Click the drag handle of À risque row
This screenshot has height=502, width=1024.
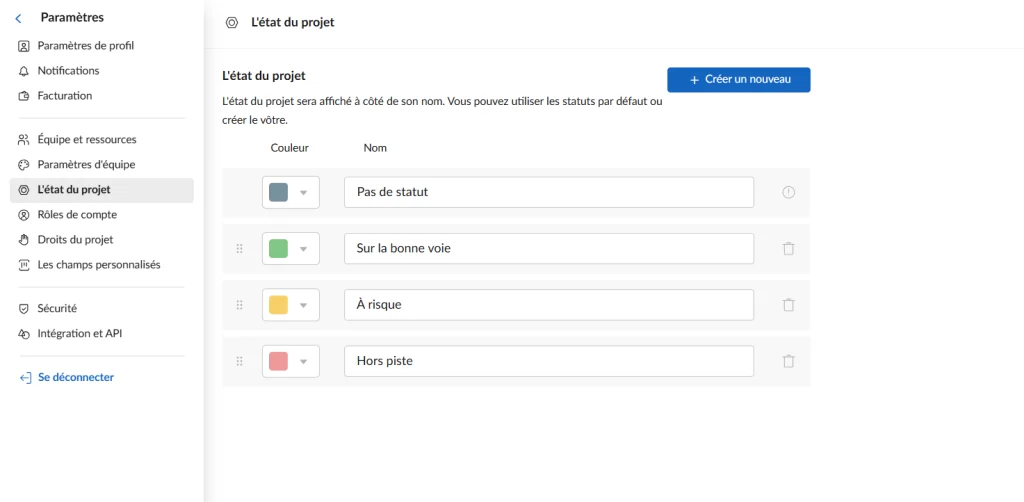click(239, 305)
